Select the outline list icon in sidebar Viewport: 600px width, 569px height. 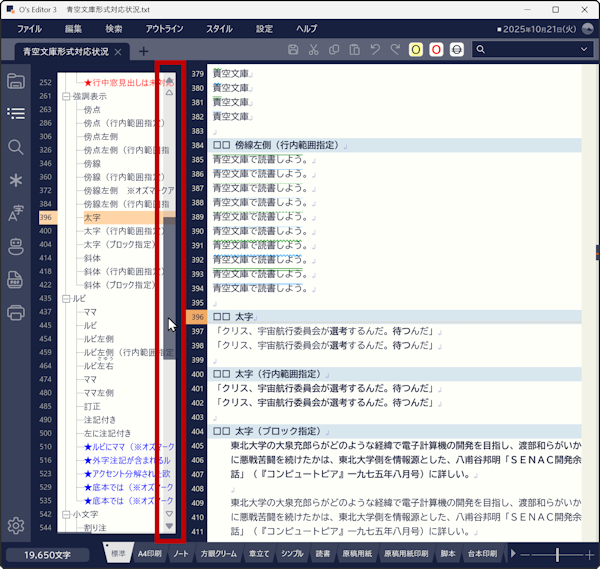point(16,113)
